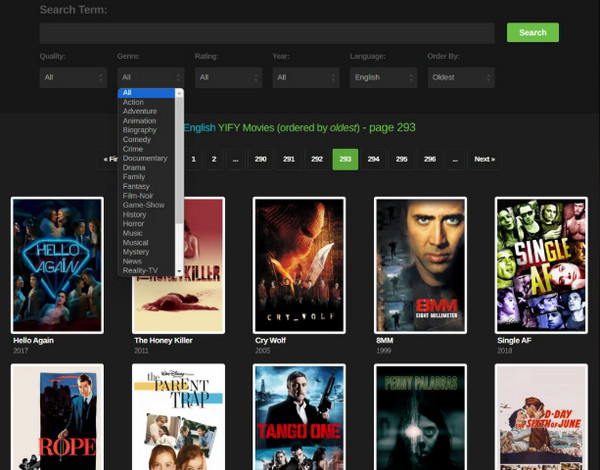Click genre list scroll-up arrow
Image resolution: width=600 pixels, height=470 pixels.
tap(179, 93)
